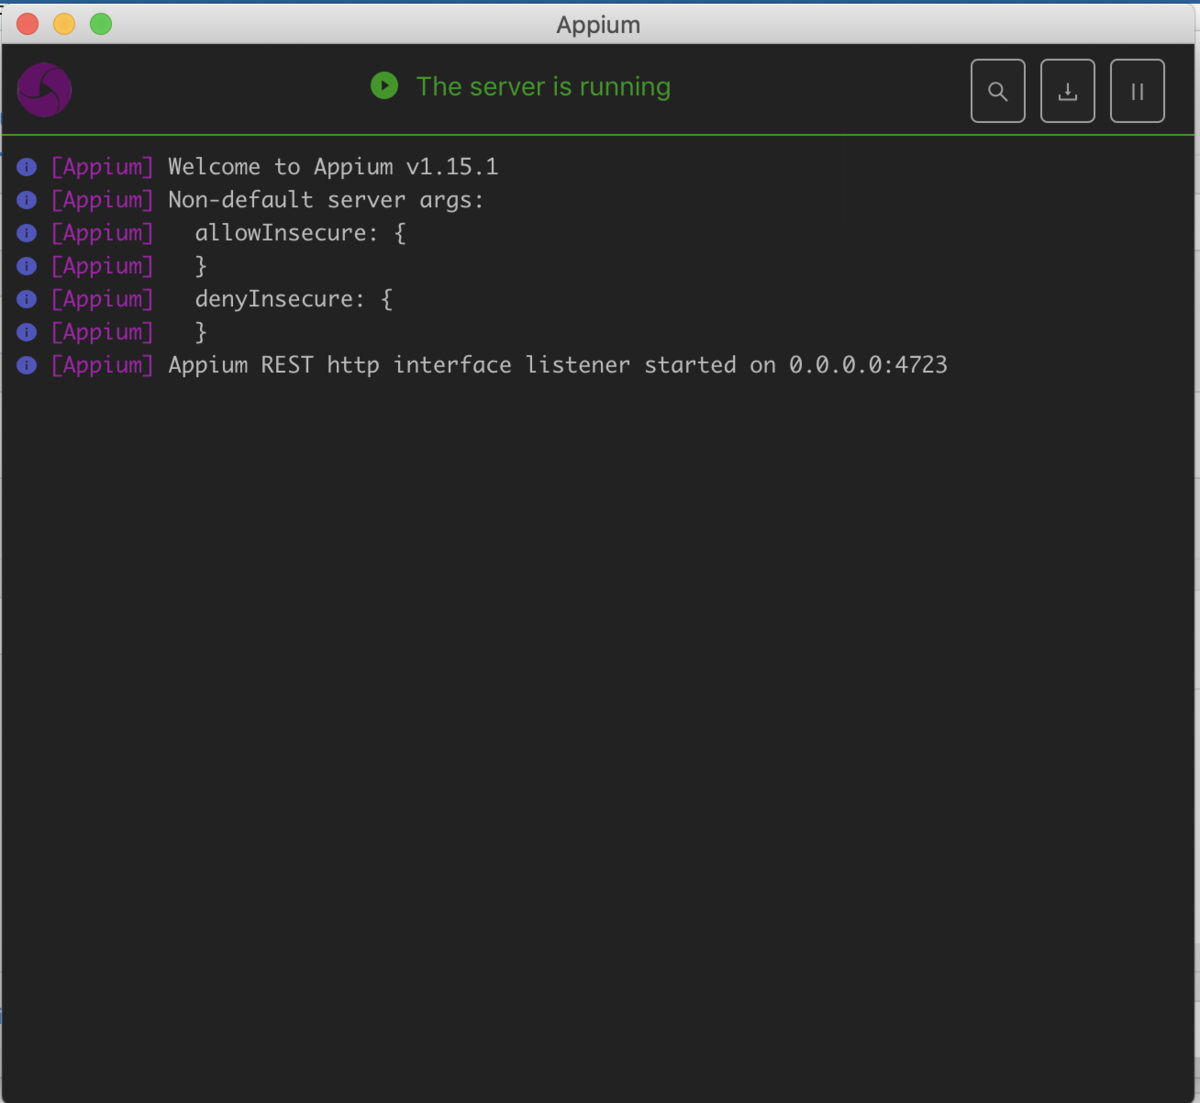This screenshot has height=1103, width=1200.
Task: Maximize the Appium window with green button
Action: tap(101, 24)
